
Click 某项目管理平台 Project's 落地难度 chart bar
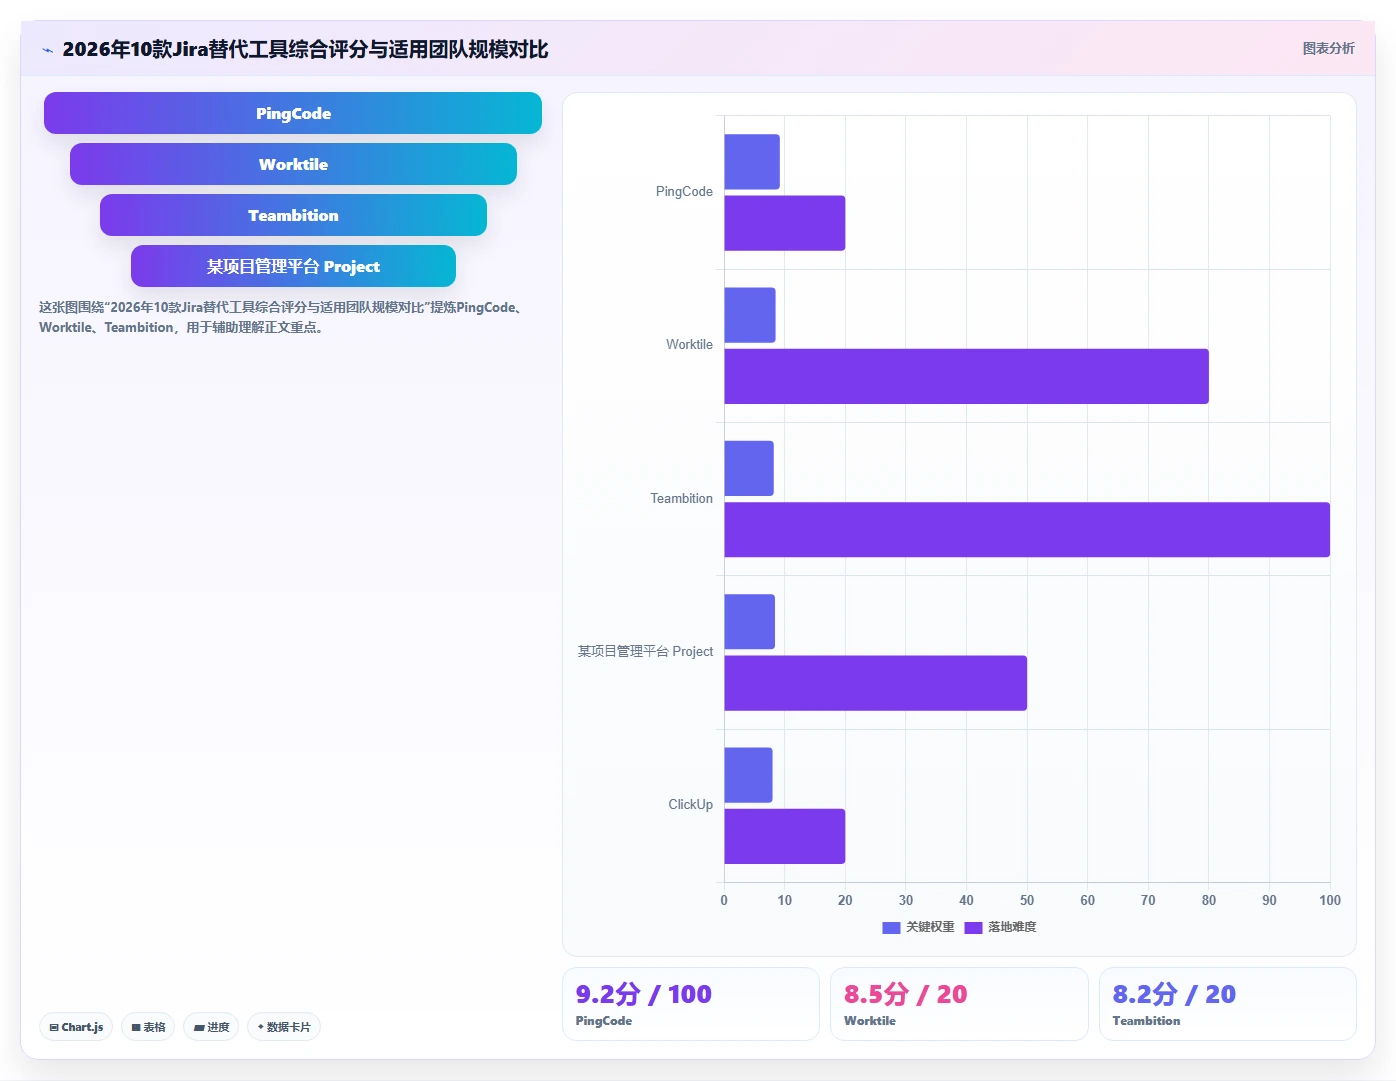pos(876,683)
